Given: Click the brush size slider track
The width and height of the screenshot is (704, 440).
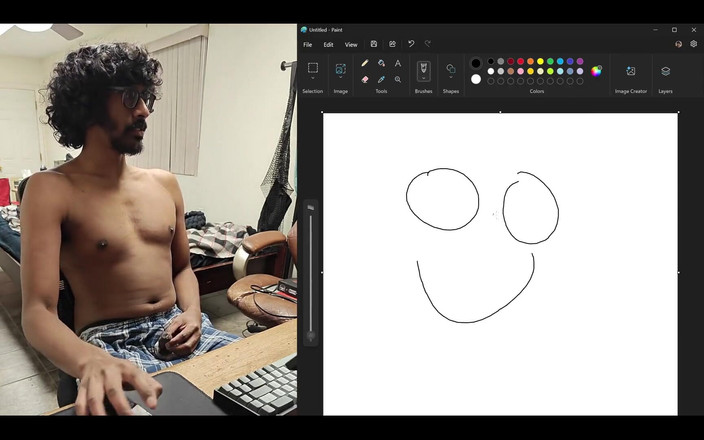Looking at the screenshot, I should (311, 270).
